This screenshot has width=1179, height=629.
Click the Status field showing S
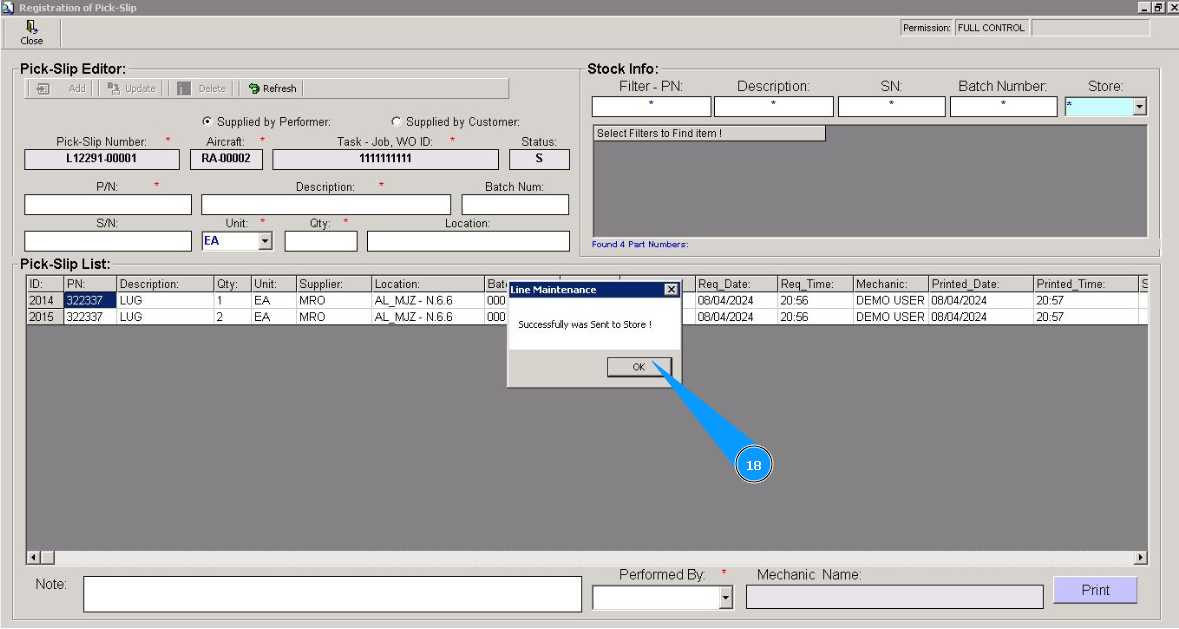click(539, 159)
